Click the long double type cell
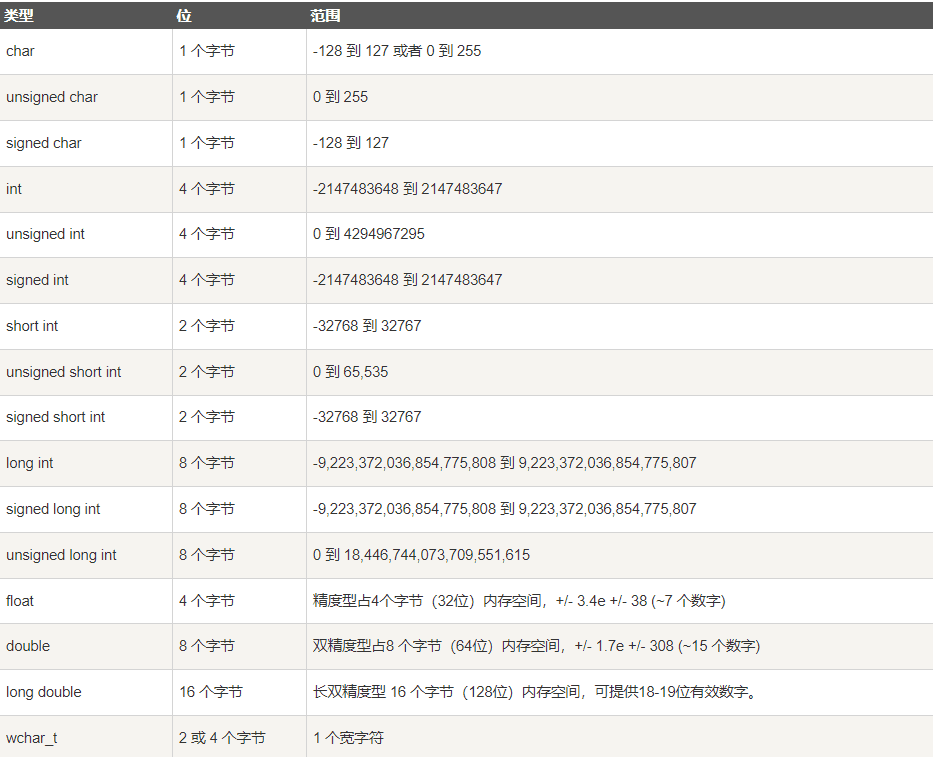 click(x=44, y=692)
